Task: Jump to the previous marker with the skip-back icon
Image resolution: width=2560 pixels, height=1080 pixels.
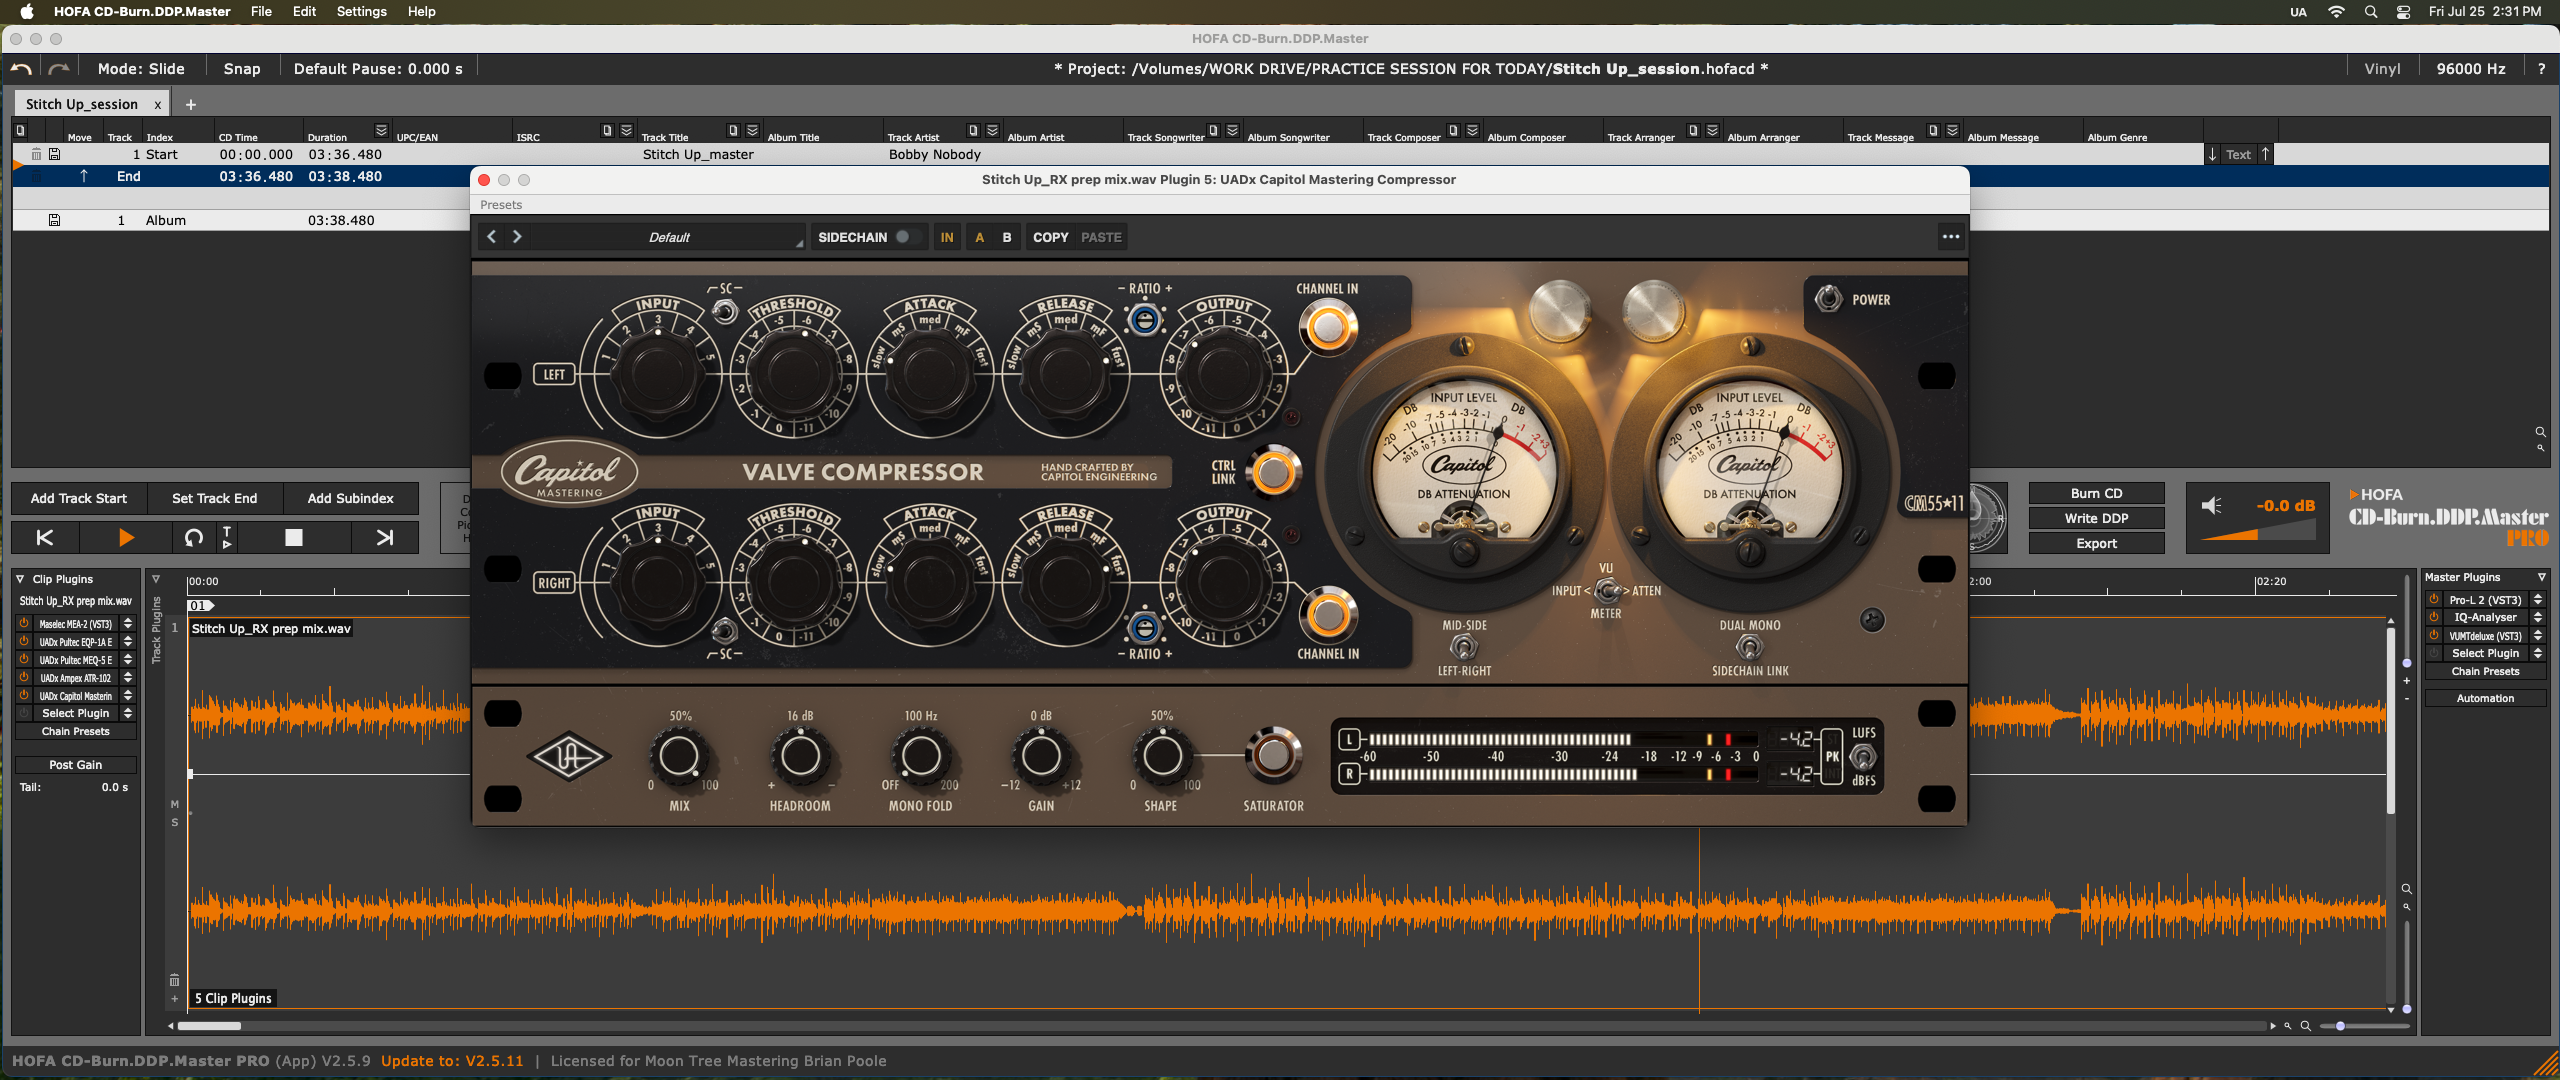Action: click(x=45, y=537)
